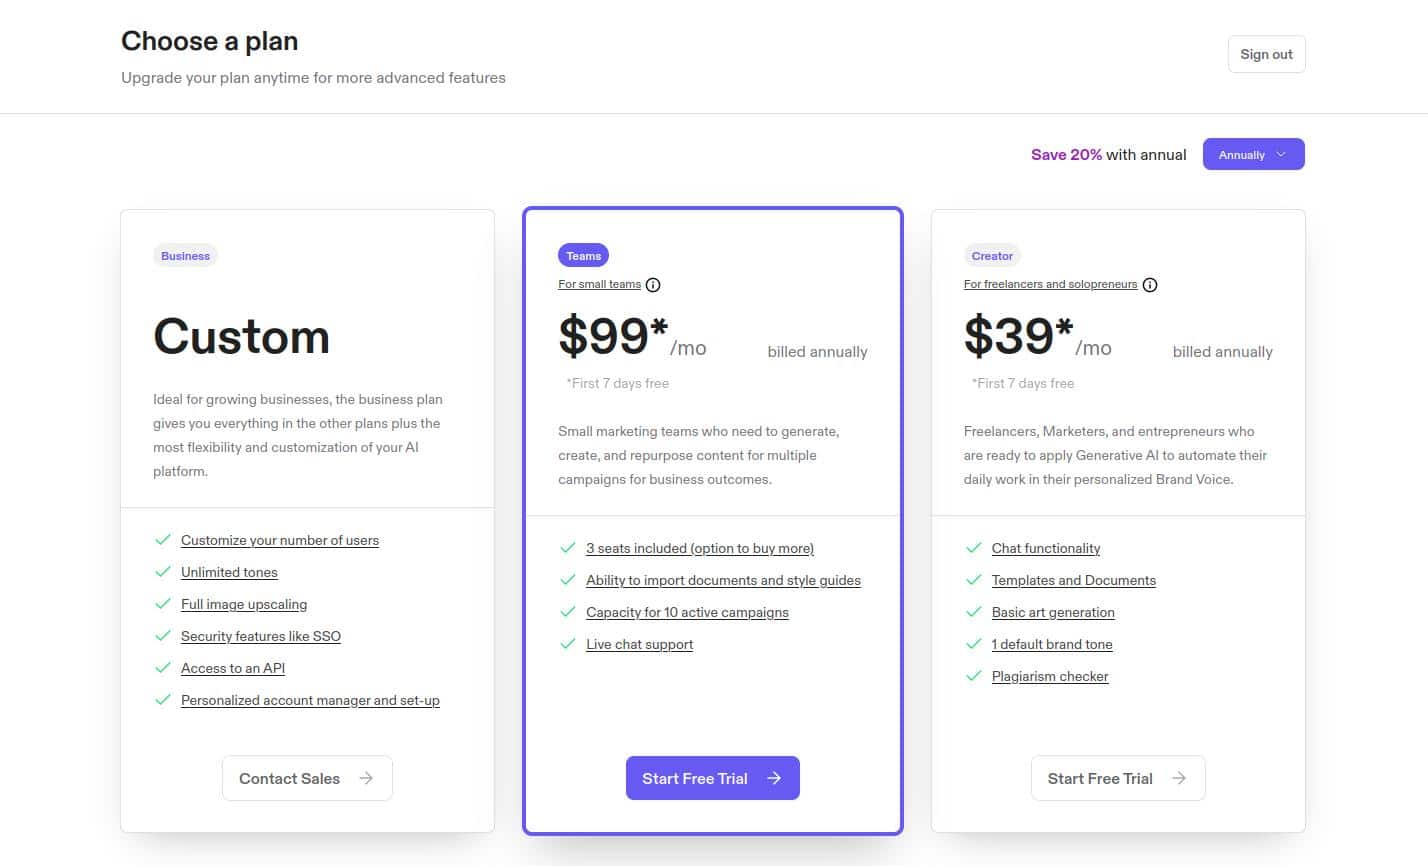Screen dimensions: 1428x866
Task: Click the Sign out button
Action: coord(1266,54)
